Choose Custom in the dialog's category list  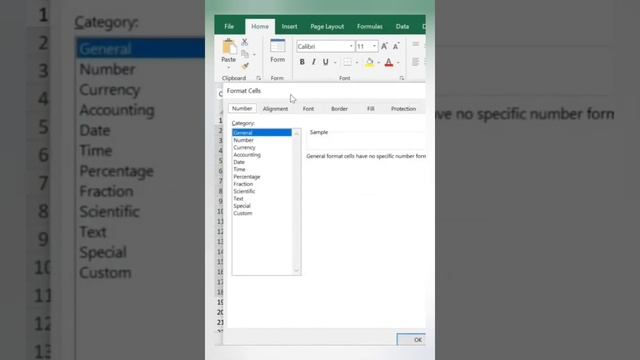click(262, 213)
